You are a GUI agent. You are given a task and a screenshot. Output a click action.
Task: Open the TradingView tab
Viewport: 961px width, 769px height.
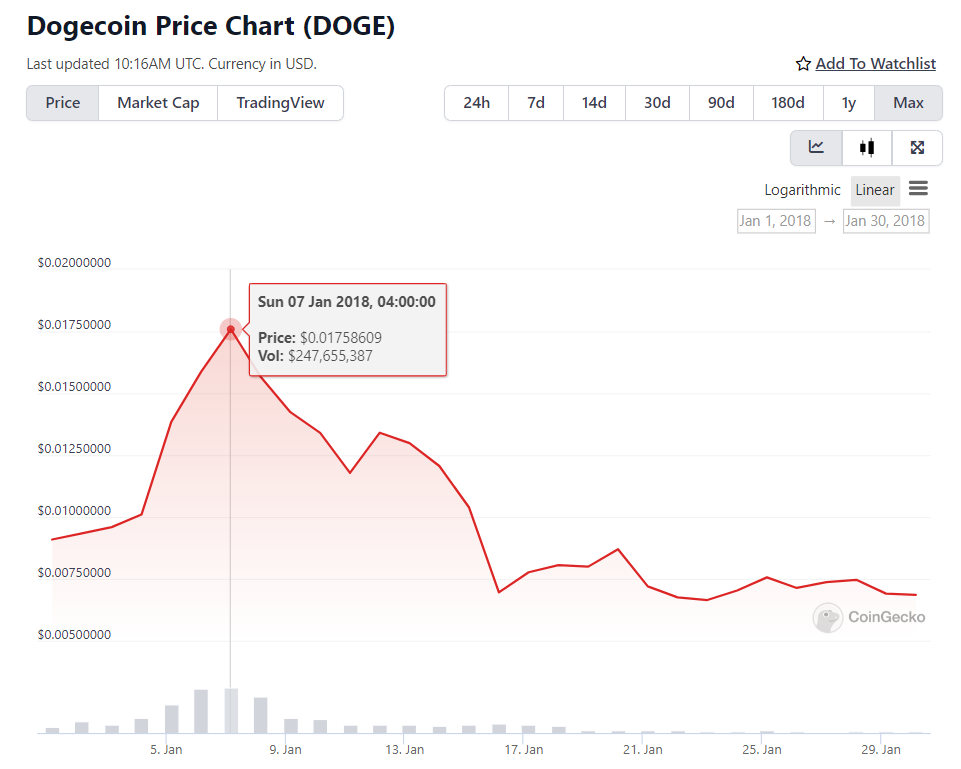pos(280,103)
